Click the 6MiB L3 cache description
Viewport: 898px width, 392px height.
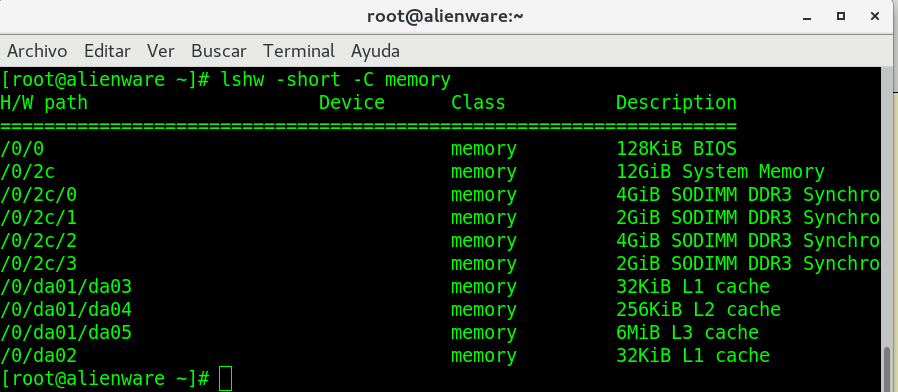coord(687,332)
